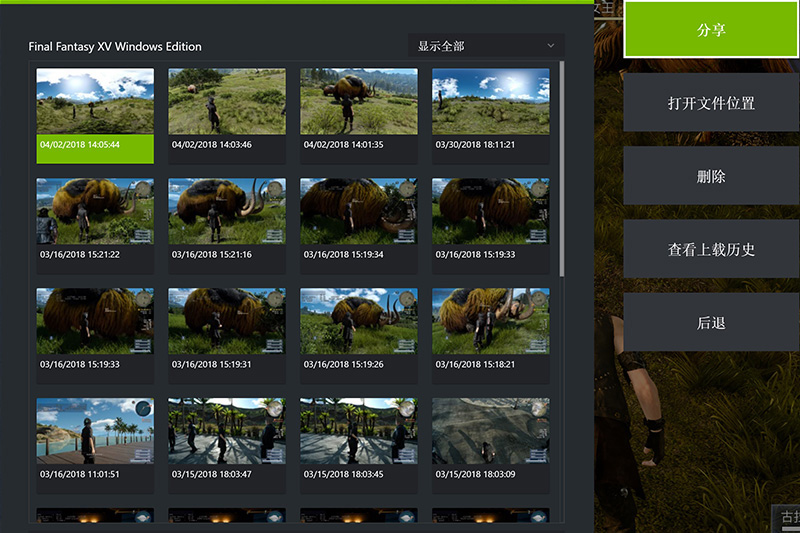Screen dimensions: 800x533
Task: Delete the selected screenshot with 删除
Action: (711, 176)
